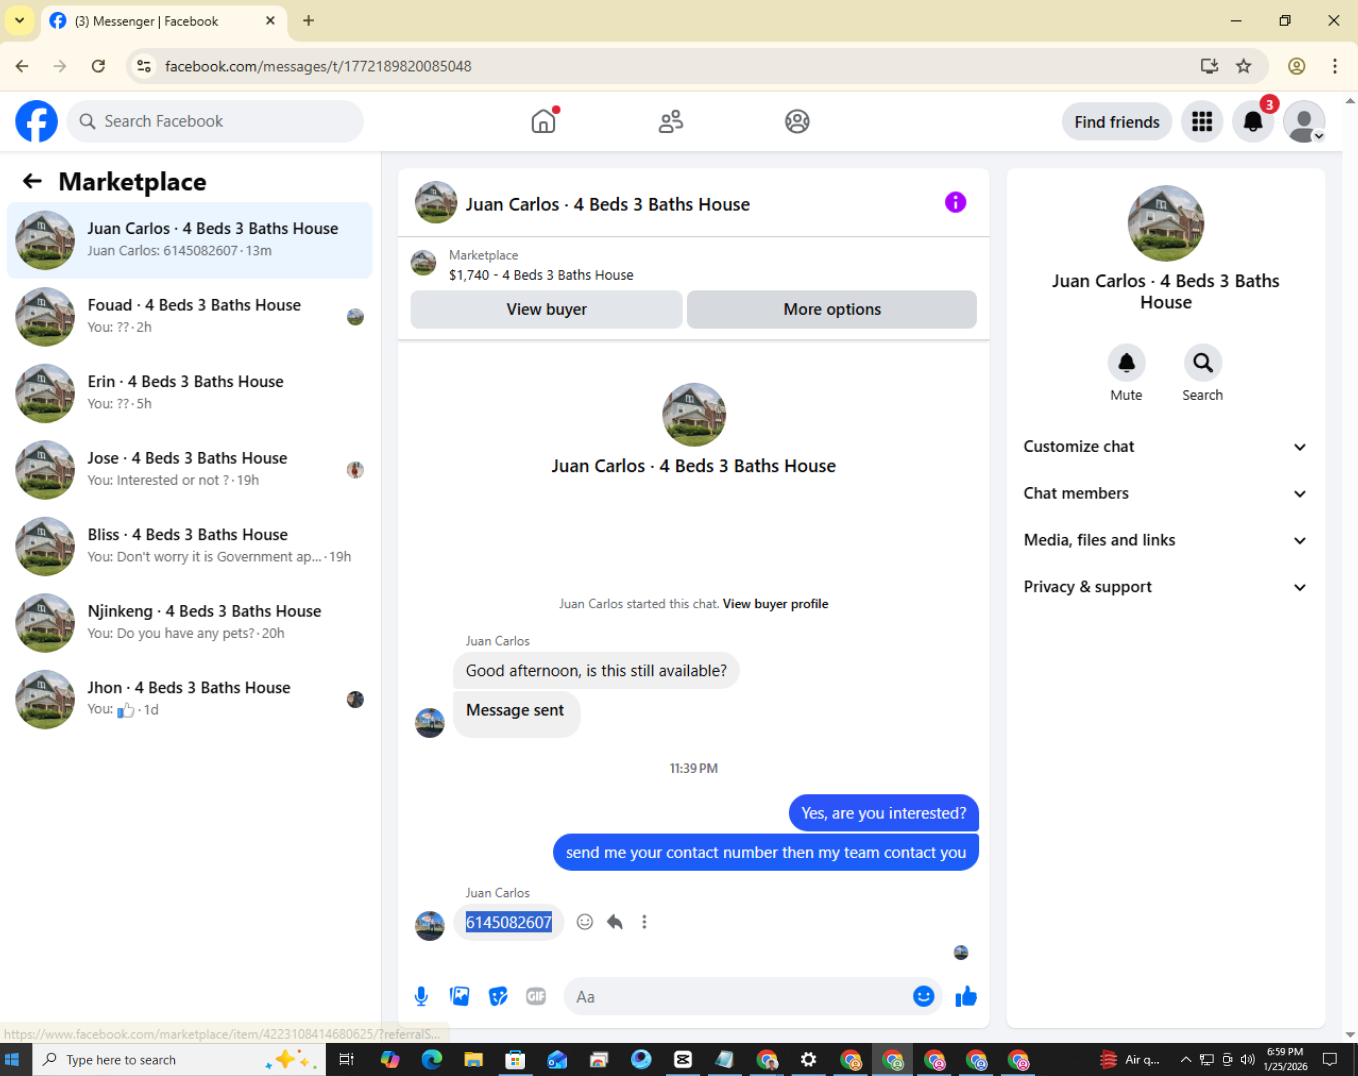Click the Search Facebook field
This screenshot has width=1358, height=1076.
click(x=215, y=121)
